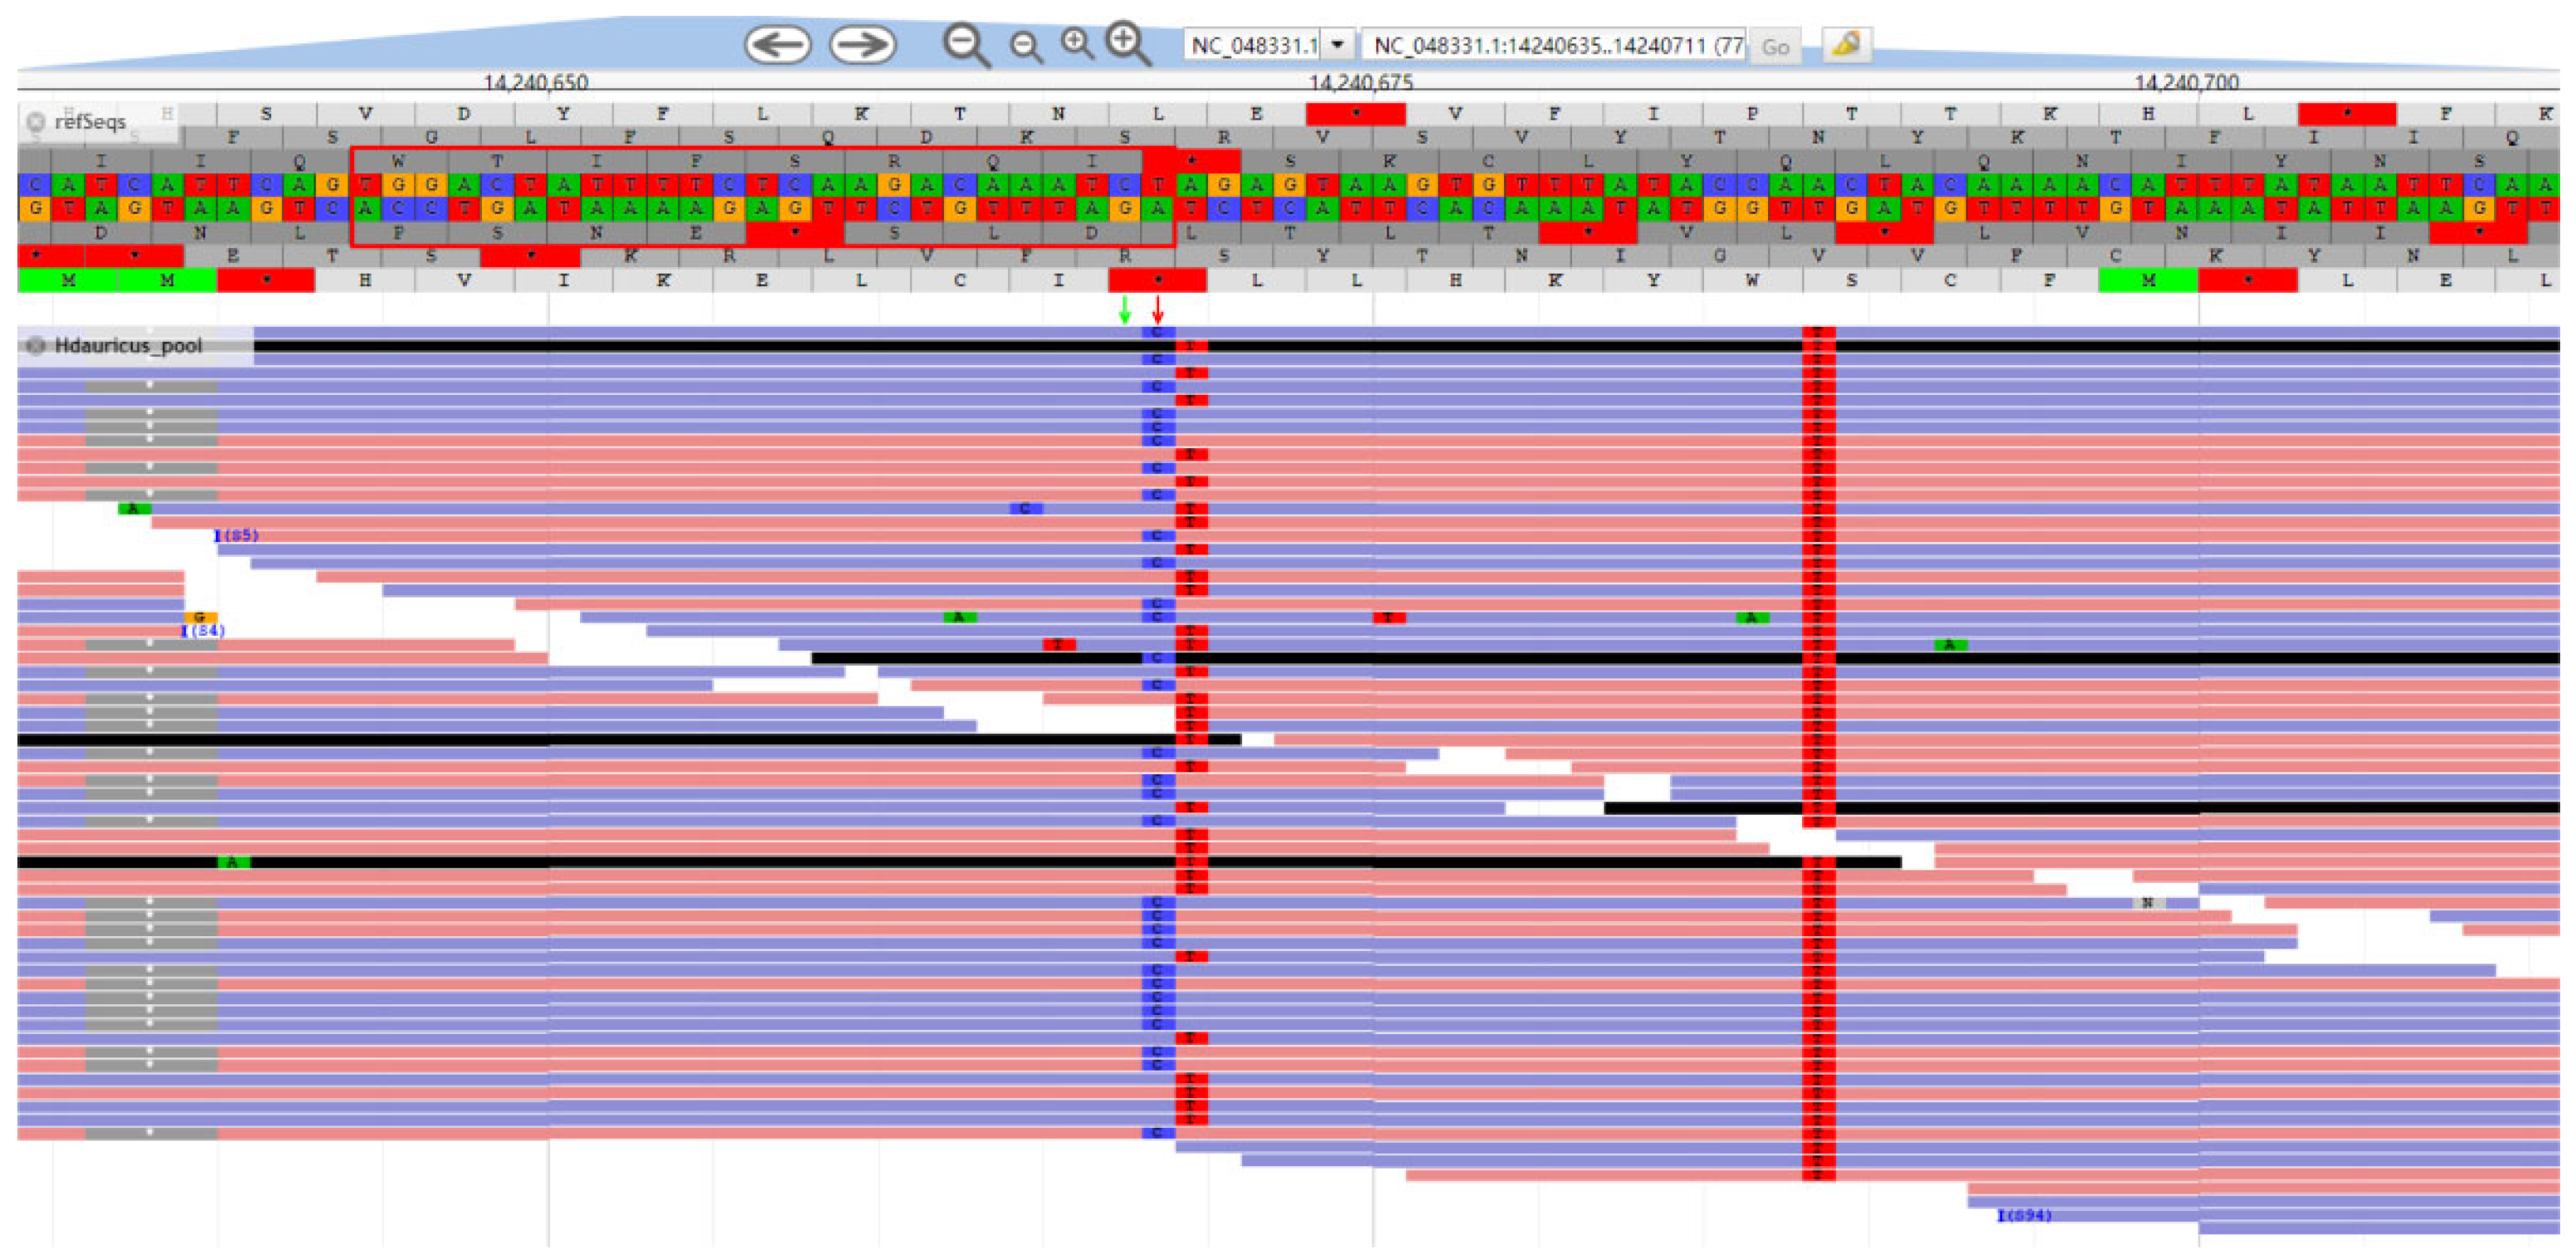This screenshot has width=2576, height=1254.
Task: Click the I(894) insertion marker
Action: (2023, 1215)
